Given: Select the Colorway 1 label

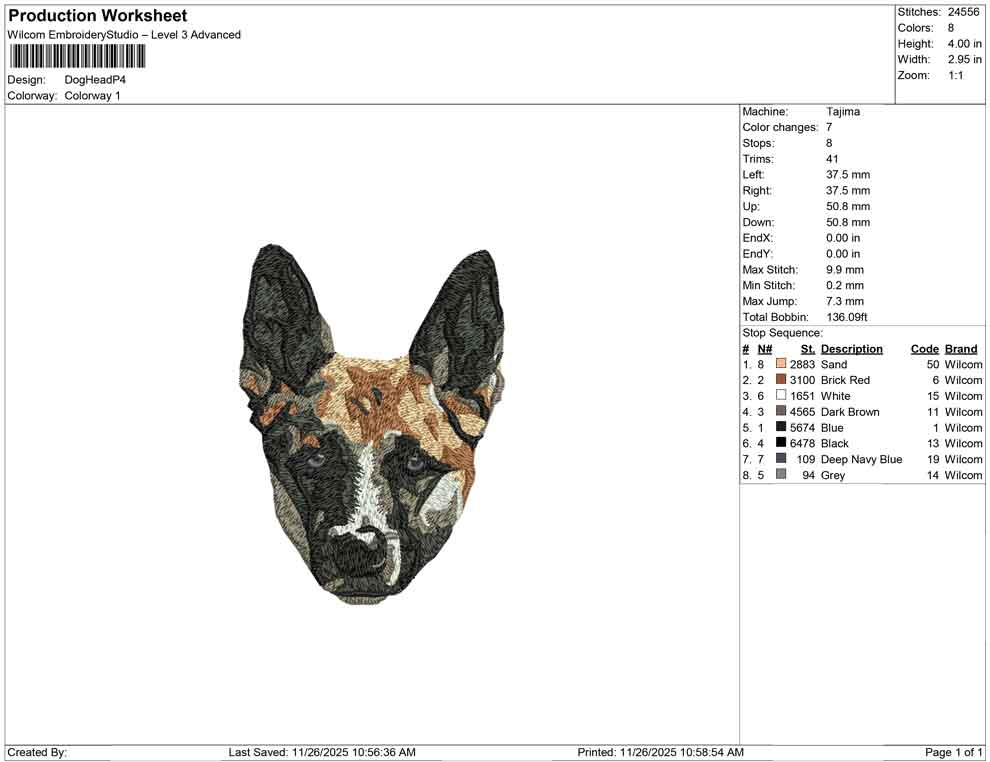Looking at the screenshot, I should [x=92, y=95].
